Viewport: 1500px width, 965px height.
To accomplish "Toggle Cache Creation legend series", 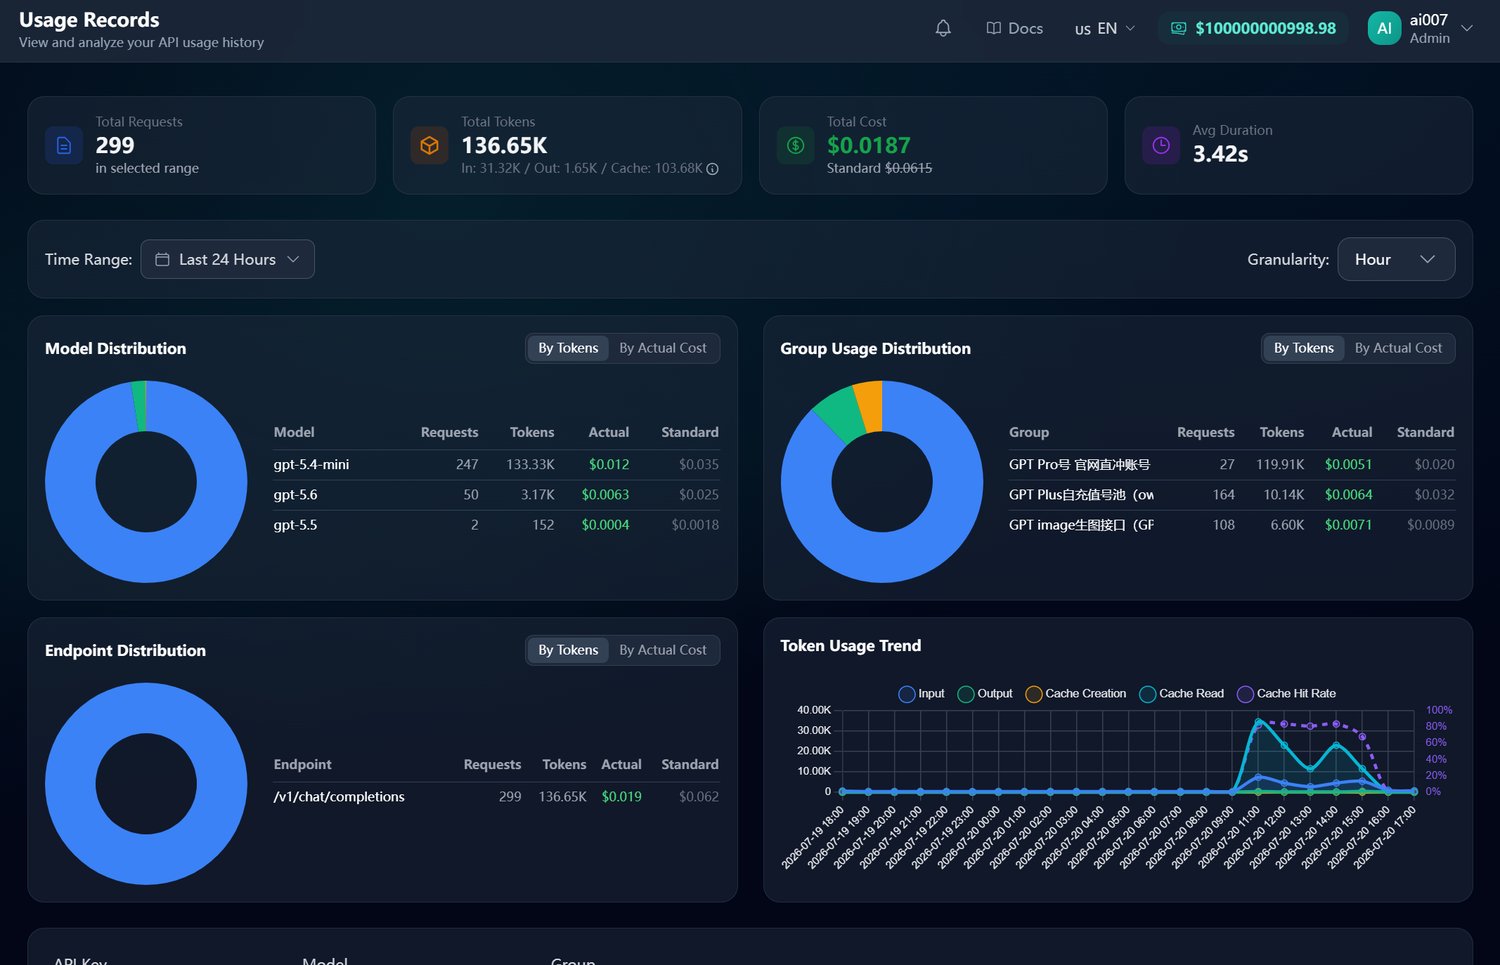I will [x=1076, y=694].
